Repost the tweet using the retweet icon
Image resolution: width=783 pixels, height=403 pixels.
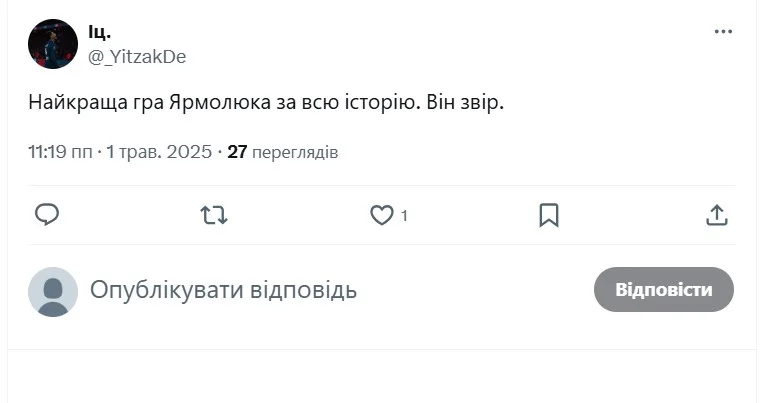tap(214, 214)
